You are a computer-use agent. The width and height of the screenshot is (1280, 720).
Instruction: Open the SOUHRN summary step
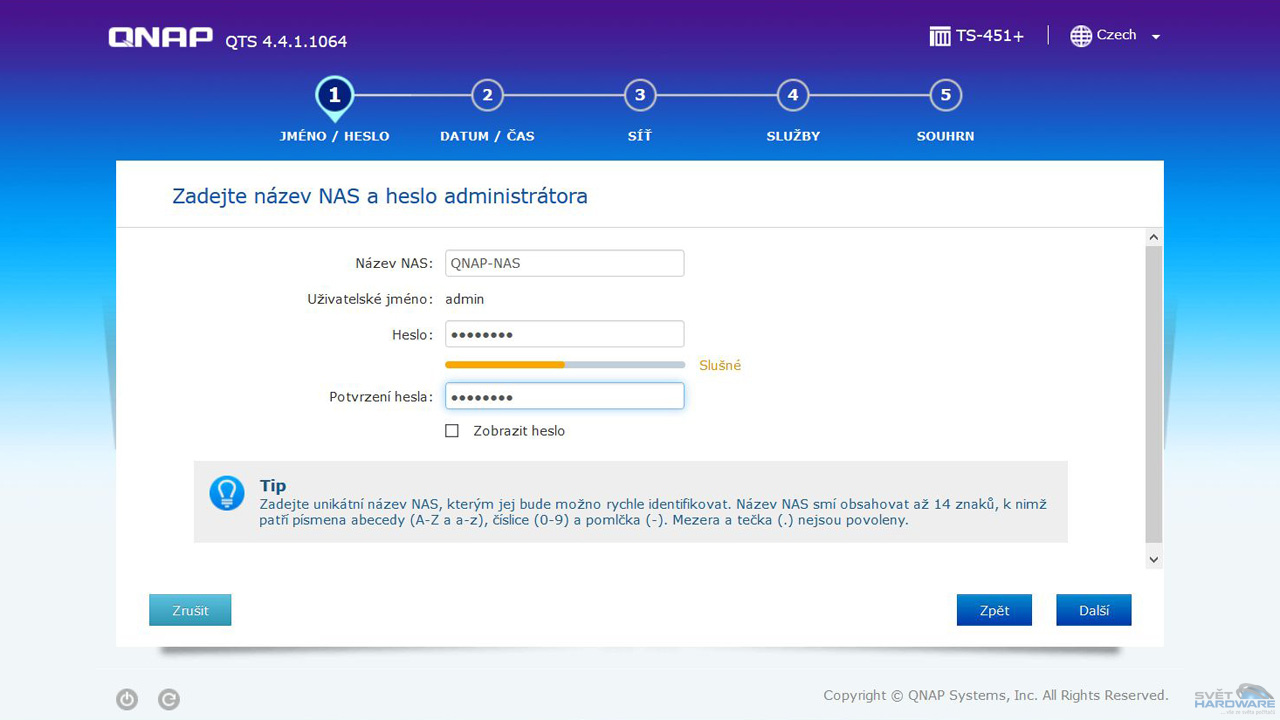click(945, 94)
